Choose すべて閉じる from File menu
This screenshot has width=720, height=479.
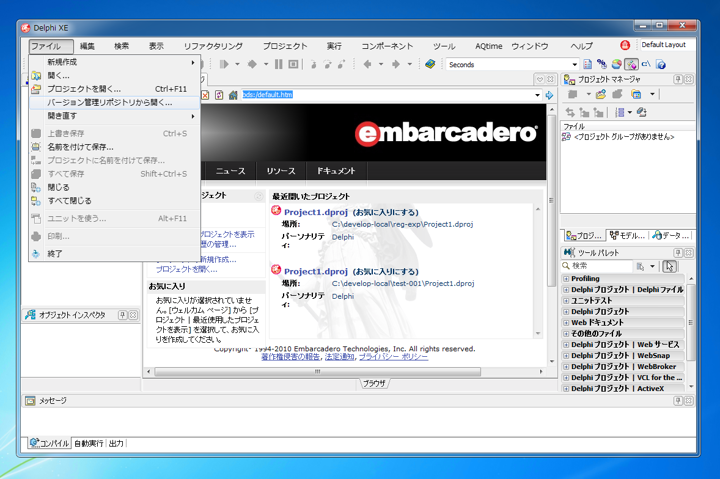(115, 201)
